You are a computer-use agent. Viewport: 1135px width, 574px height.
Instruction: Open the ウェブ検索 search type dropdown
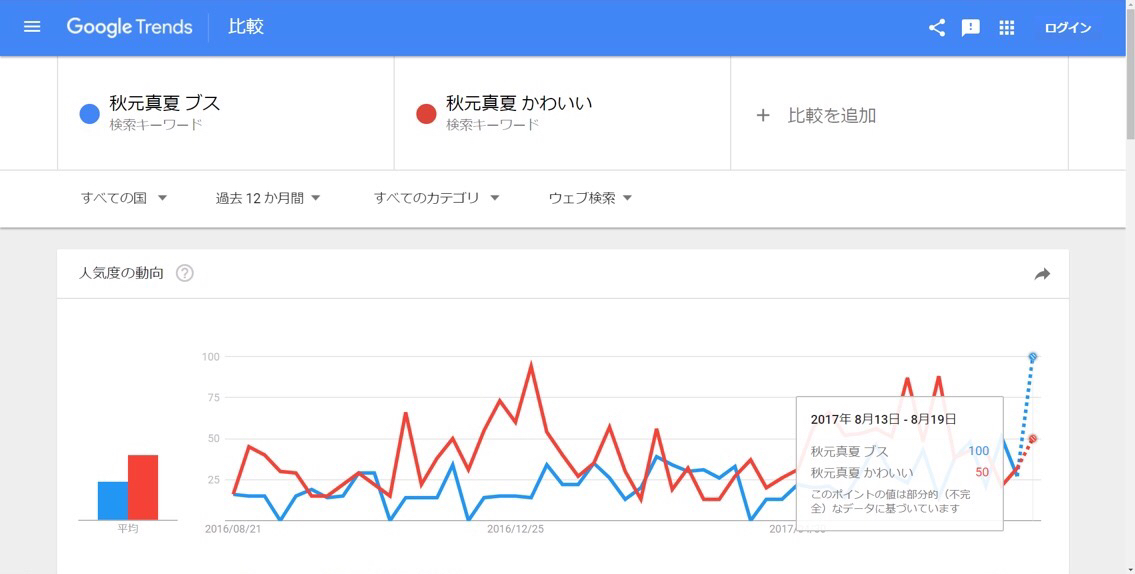point(590,198)
